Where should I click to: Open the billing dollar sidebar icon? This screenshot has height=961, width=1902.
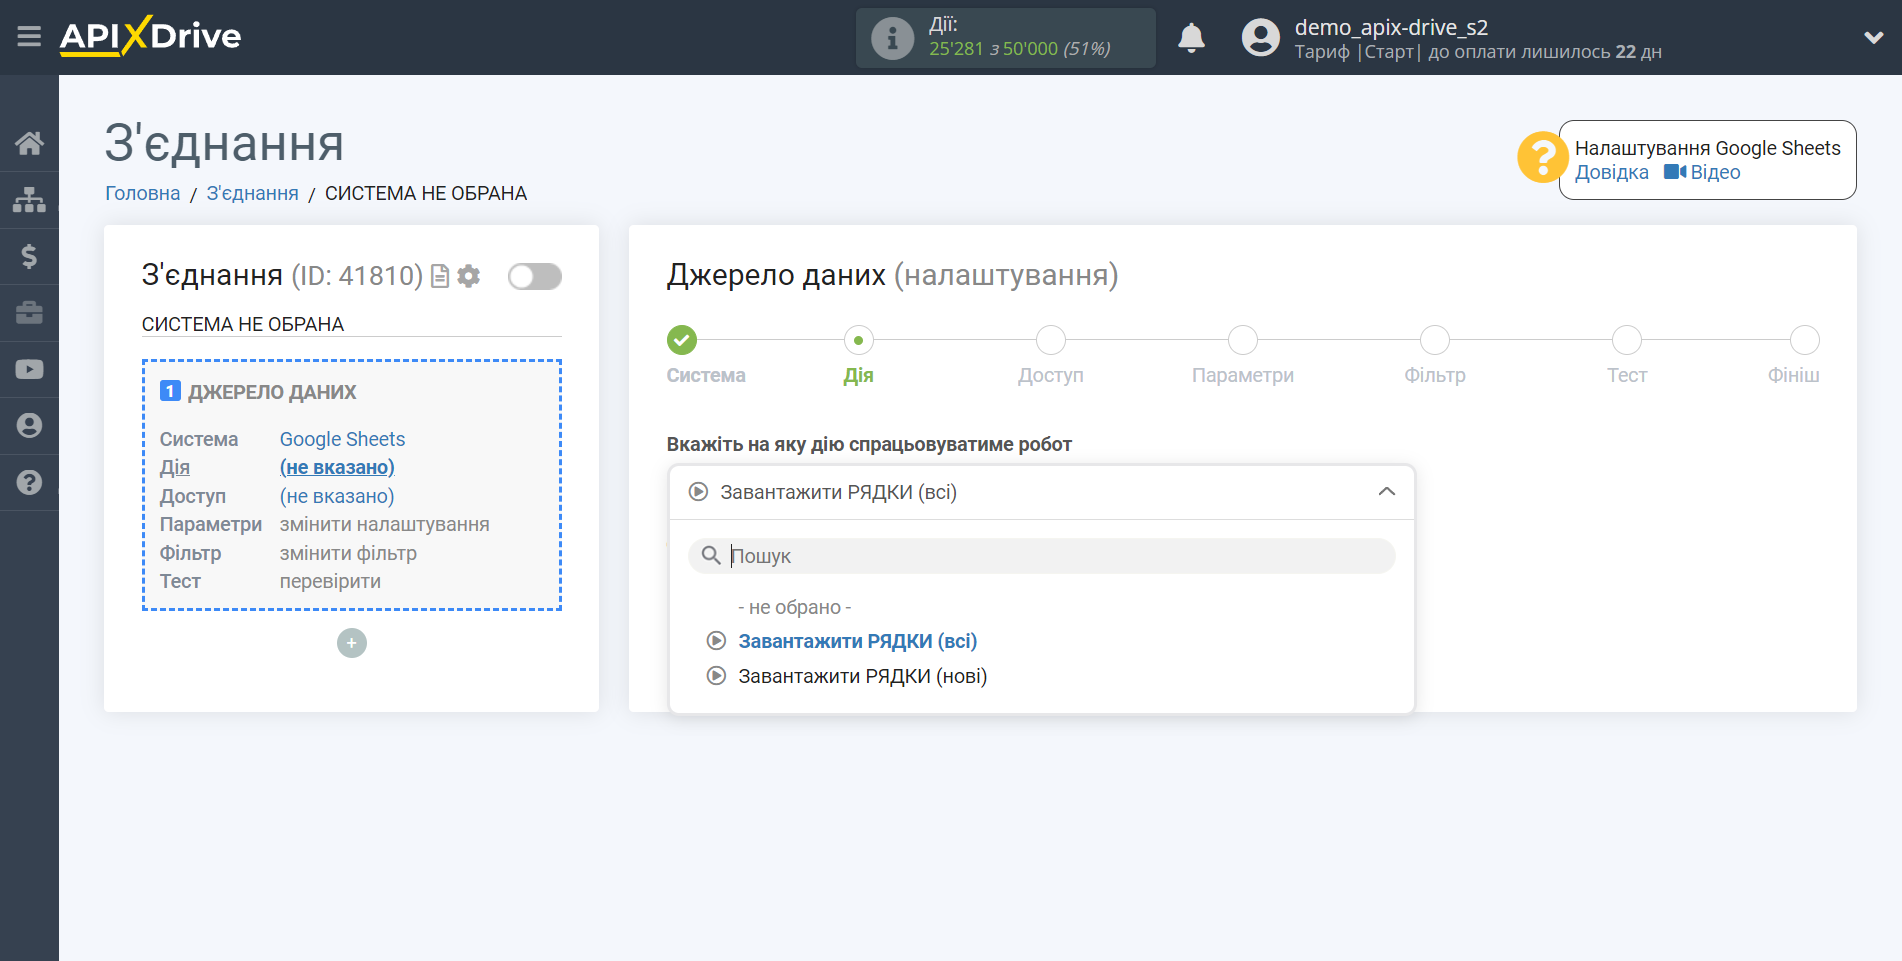[x=29, y=256]
